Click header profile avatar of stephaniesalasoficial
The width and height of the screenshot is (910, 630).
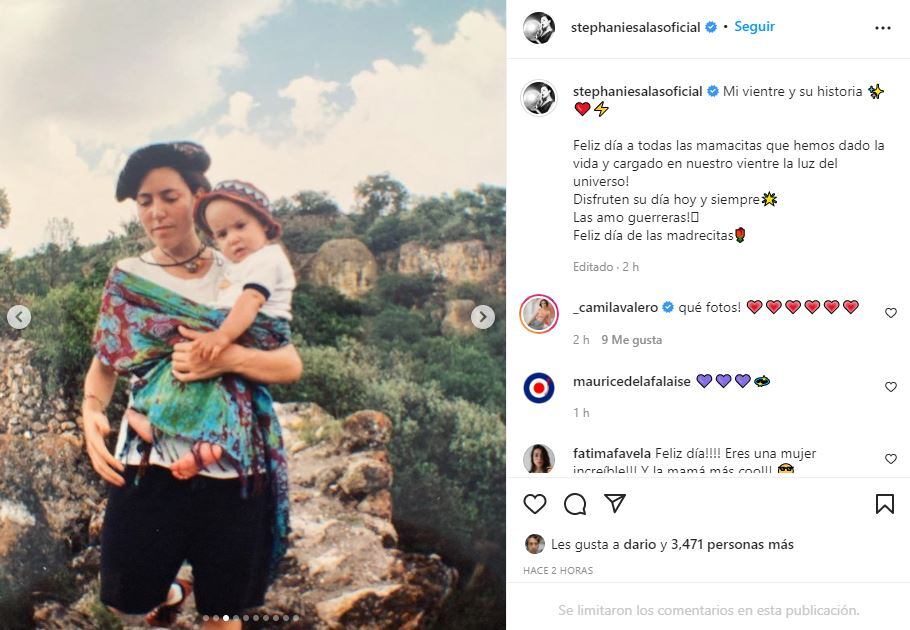pos(539,28)
